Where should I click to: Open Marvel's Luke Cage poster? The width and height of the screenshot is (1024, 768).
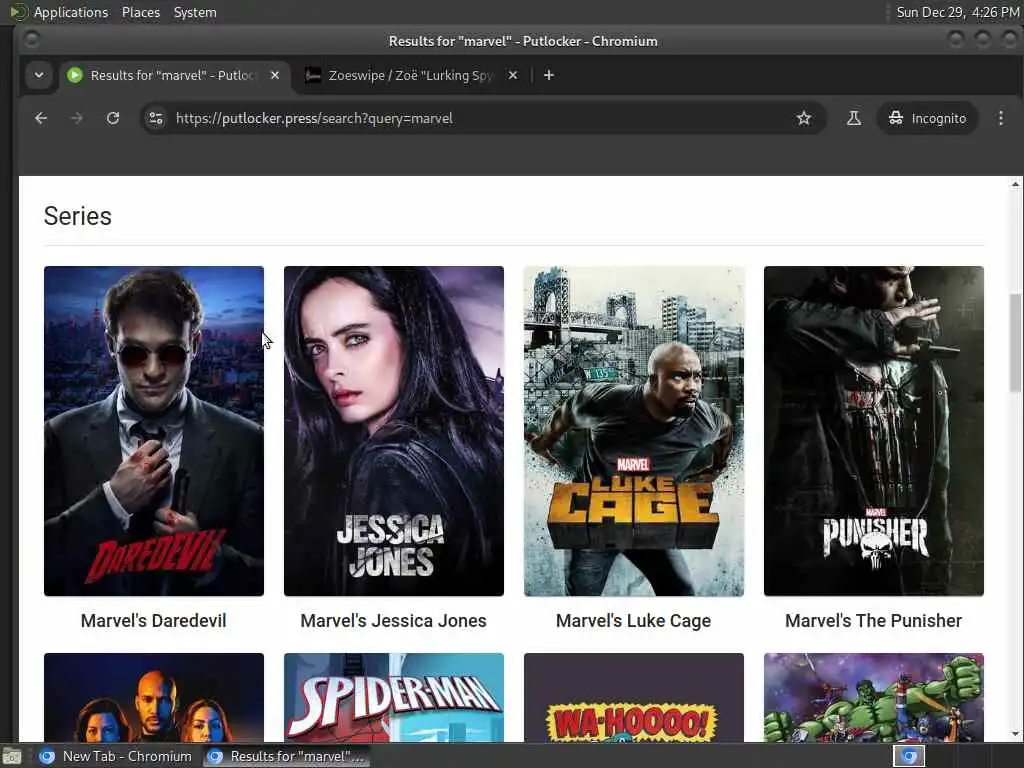click(633, 431)
